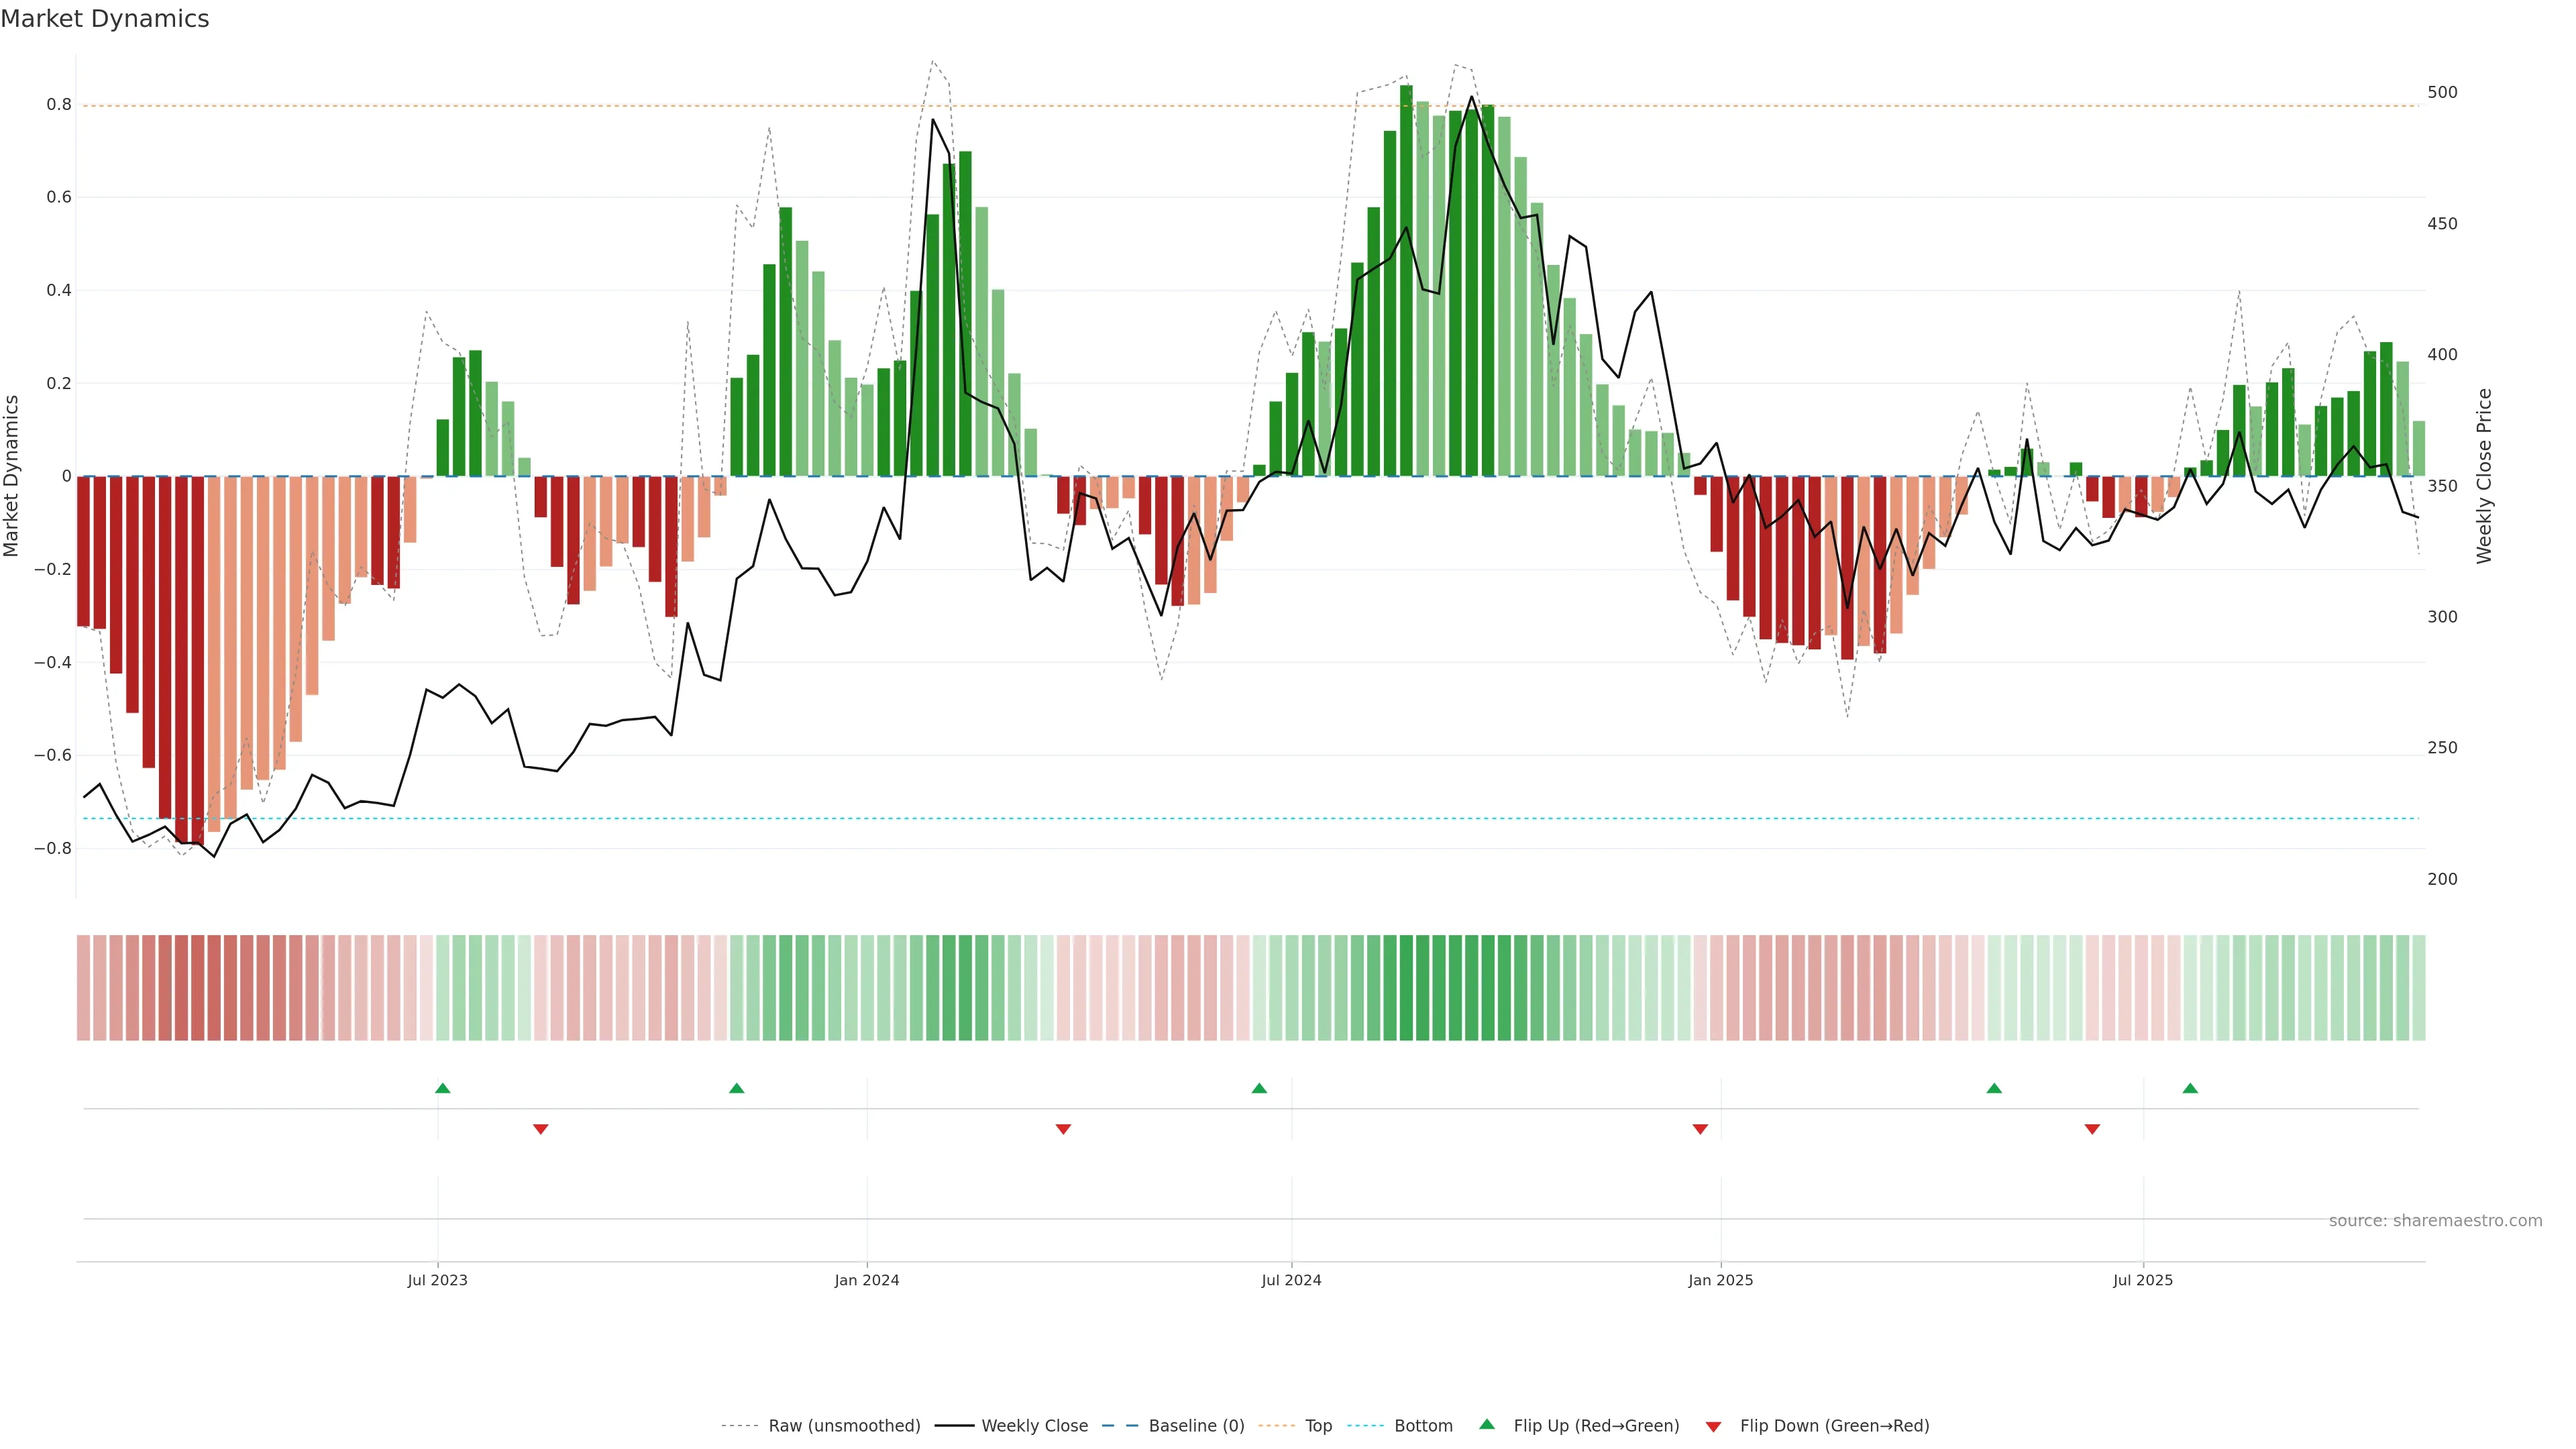Click the Weekly Close Price axis title
The height and width of the screenshot is (1449, 2576).
click(2484, 476)
